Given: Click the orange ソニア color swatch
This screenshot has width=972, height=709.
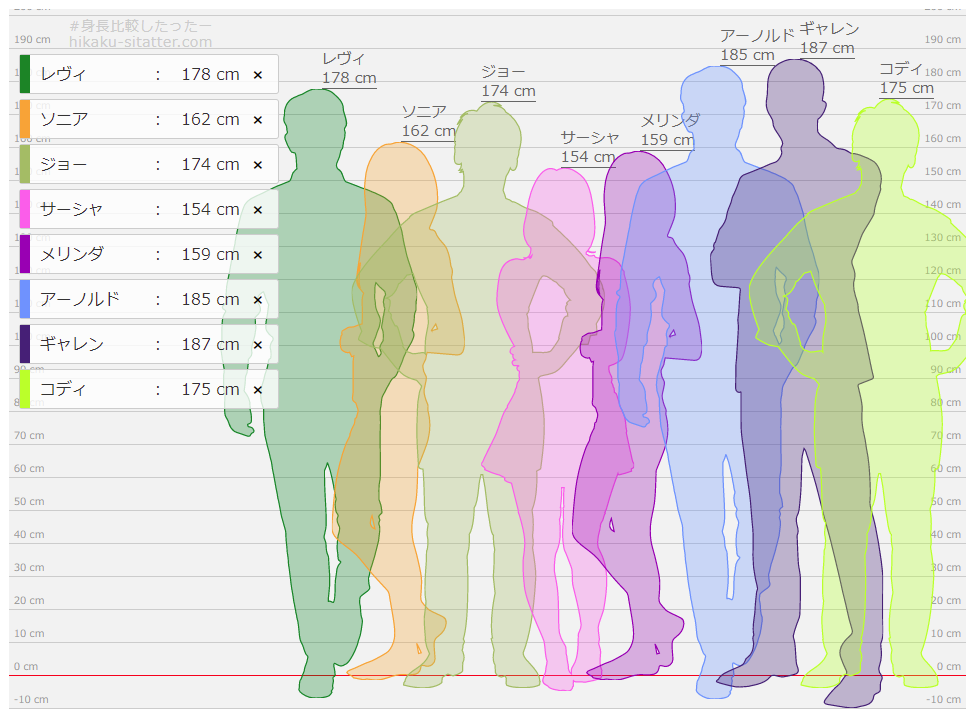Looking at the screenshot, I should (x=25, y=119).
